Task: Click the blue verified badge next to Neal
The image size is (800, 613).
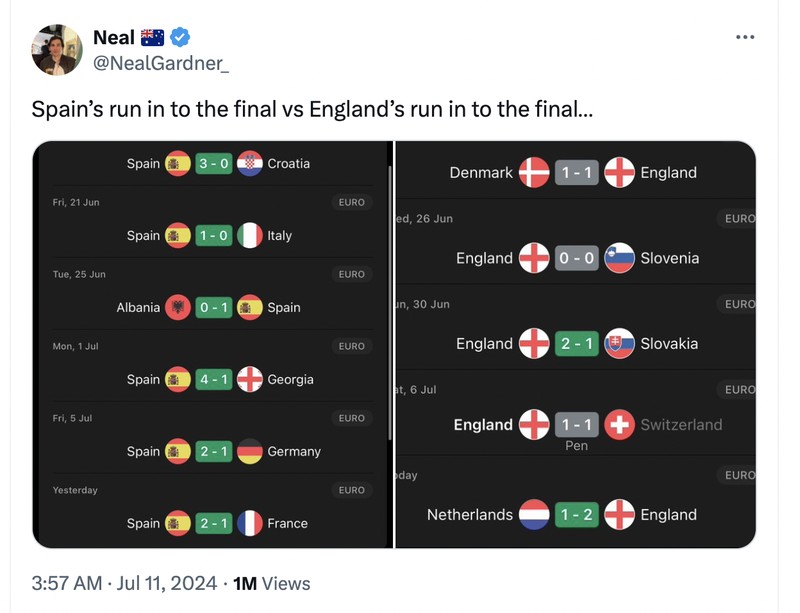Action: 180,37
